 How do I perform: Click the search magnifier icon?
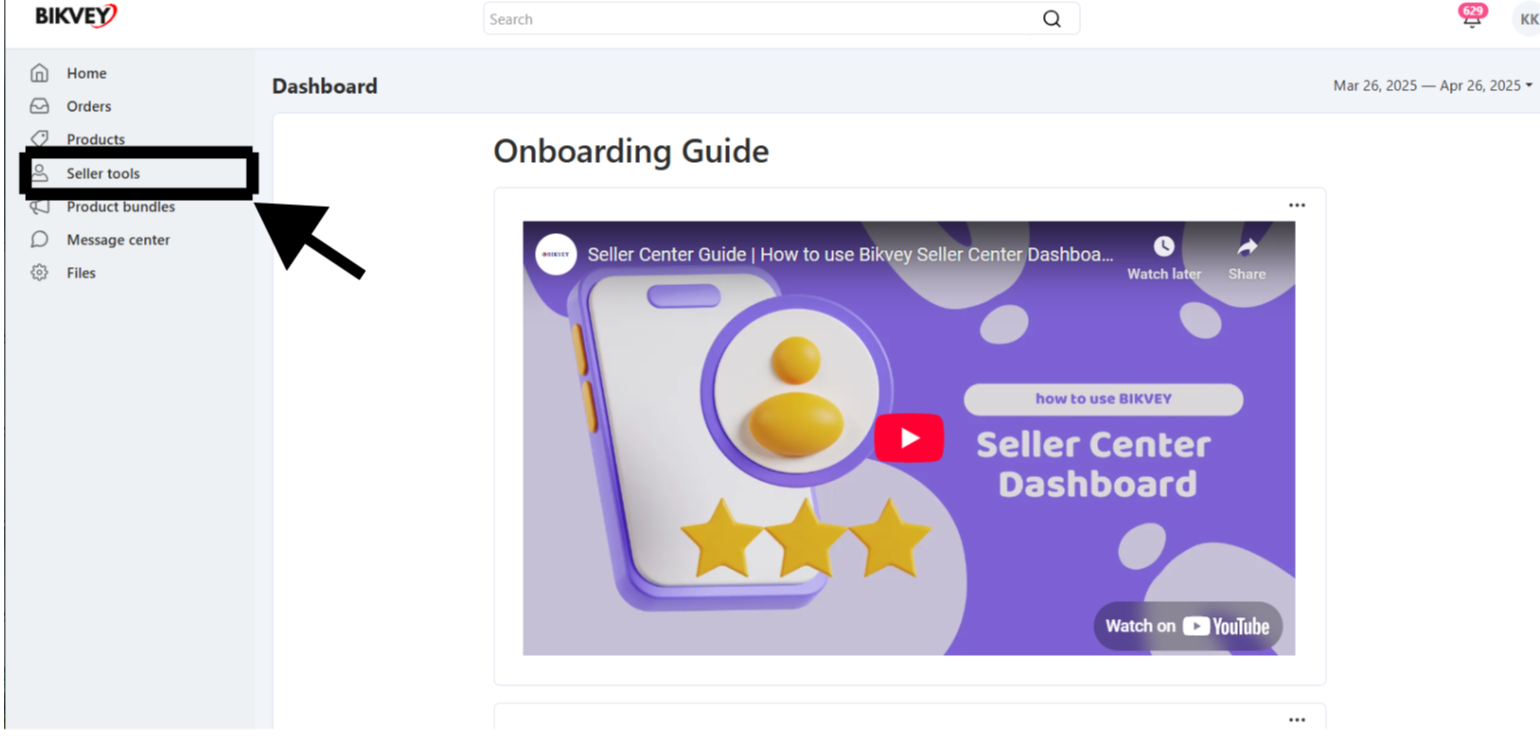pyautogui.click(x=1052, y=19)
